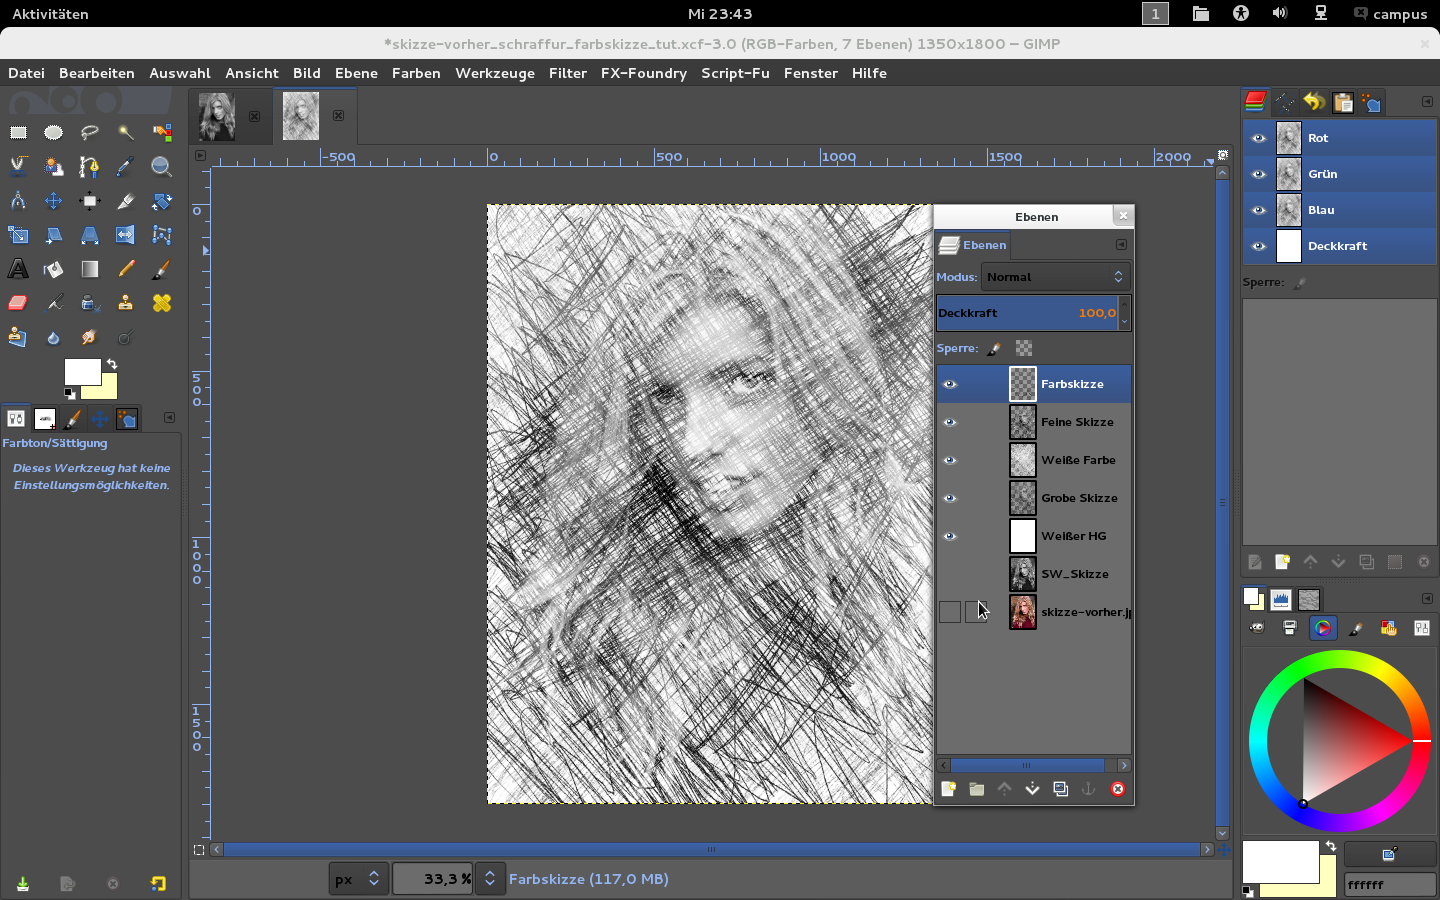Choose the Heal tool bandage icon

pos(161,303)
